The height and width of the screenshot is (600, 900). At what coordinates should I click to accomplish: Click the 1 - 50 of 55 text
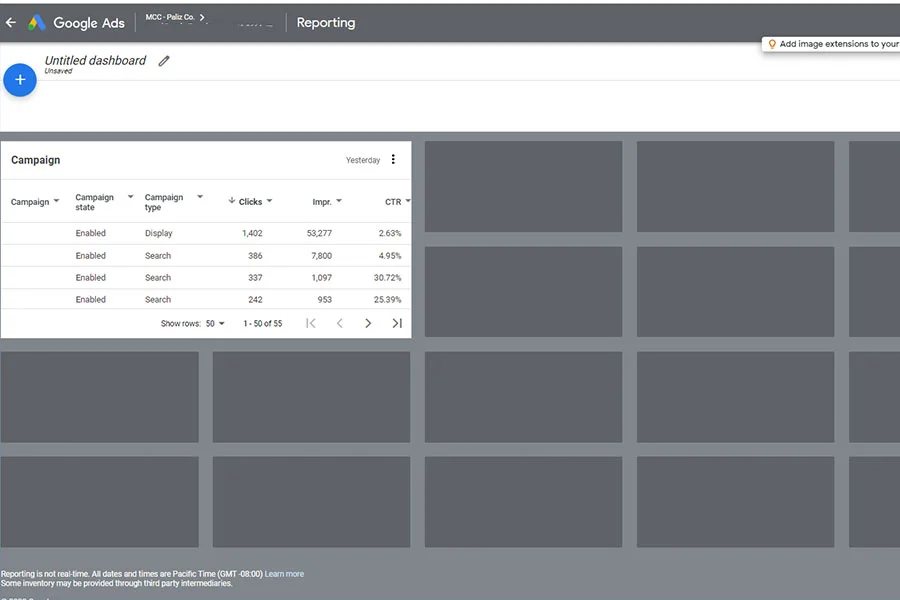pos(262,323)
